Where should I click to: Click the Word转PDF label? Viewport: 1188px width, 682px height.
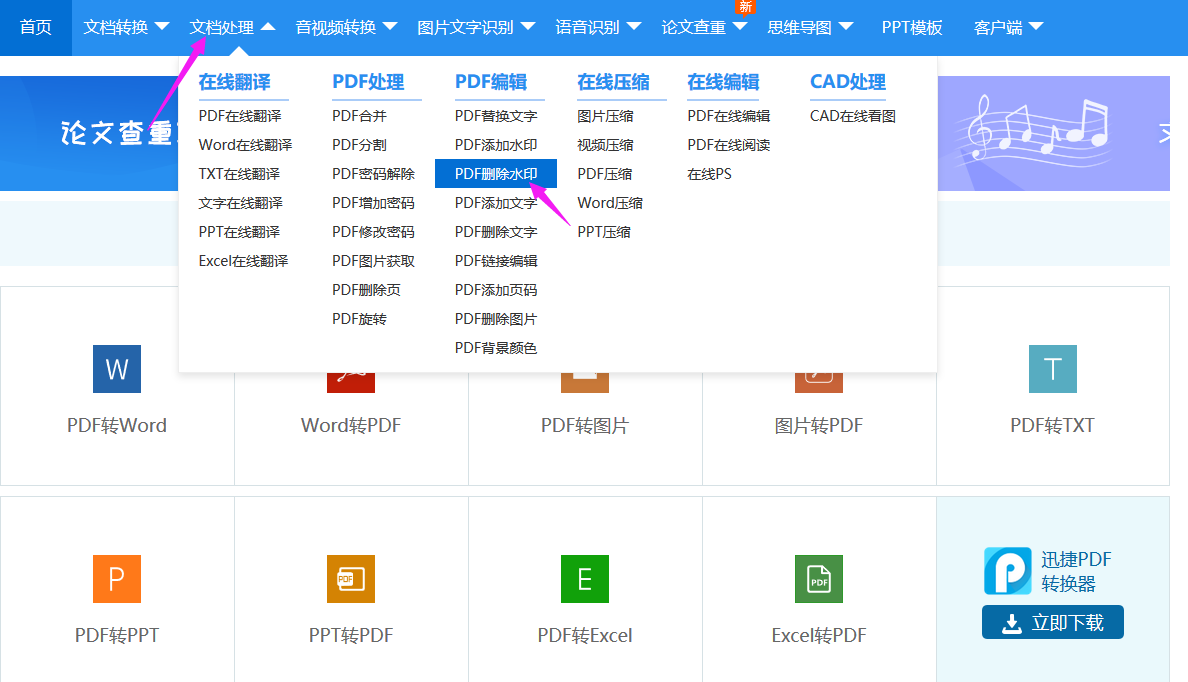[351, 425]
